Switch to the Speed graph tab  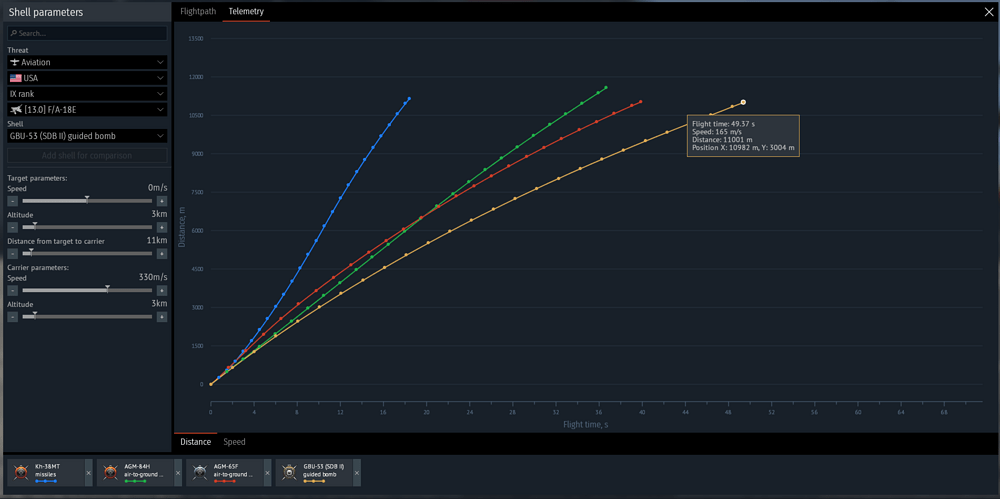pos(234,442)
